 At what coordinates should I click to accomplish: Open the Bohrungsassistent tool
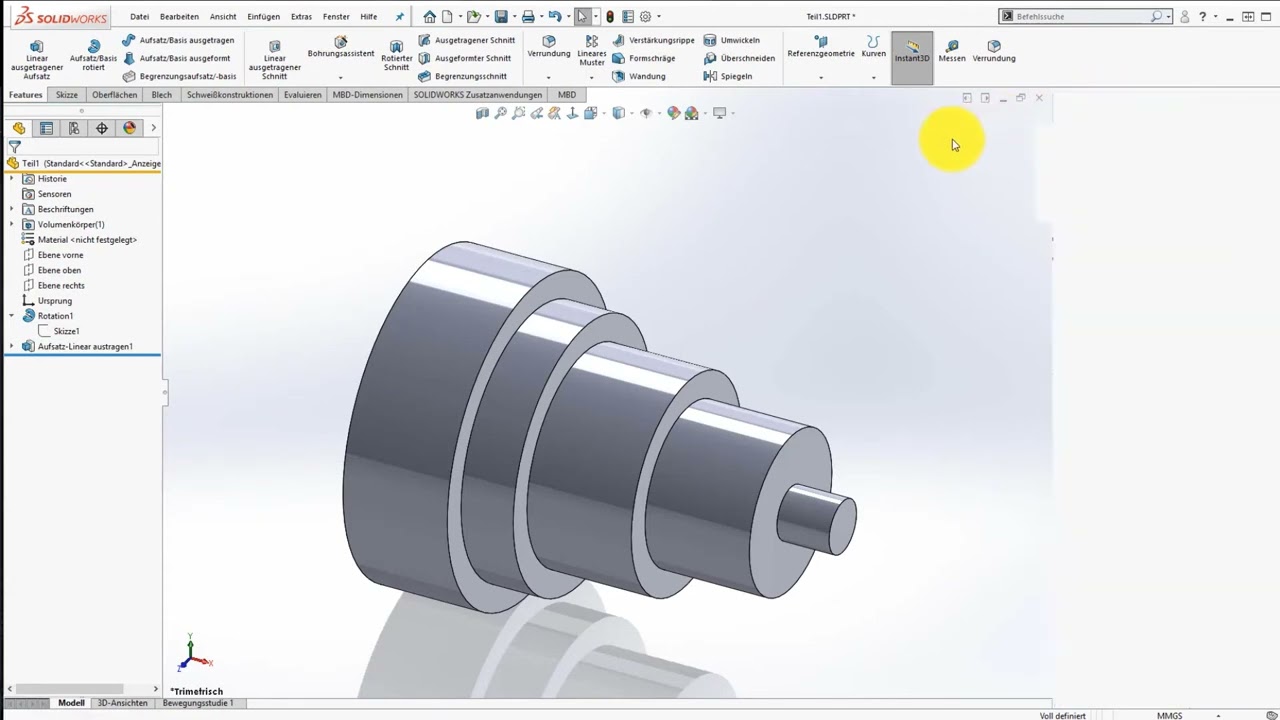[341, 47]
